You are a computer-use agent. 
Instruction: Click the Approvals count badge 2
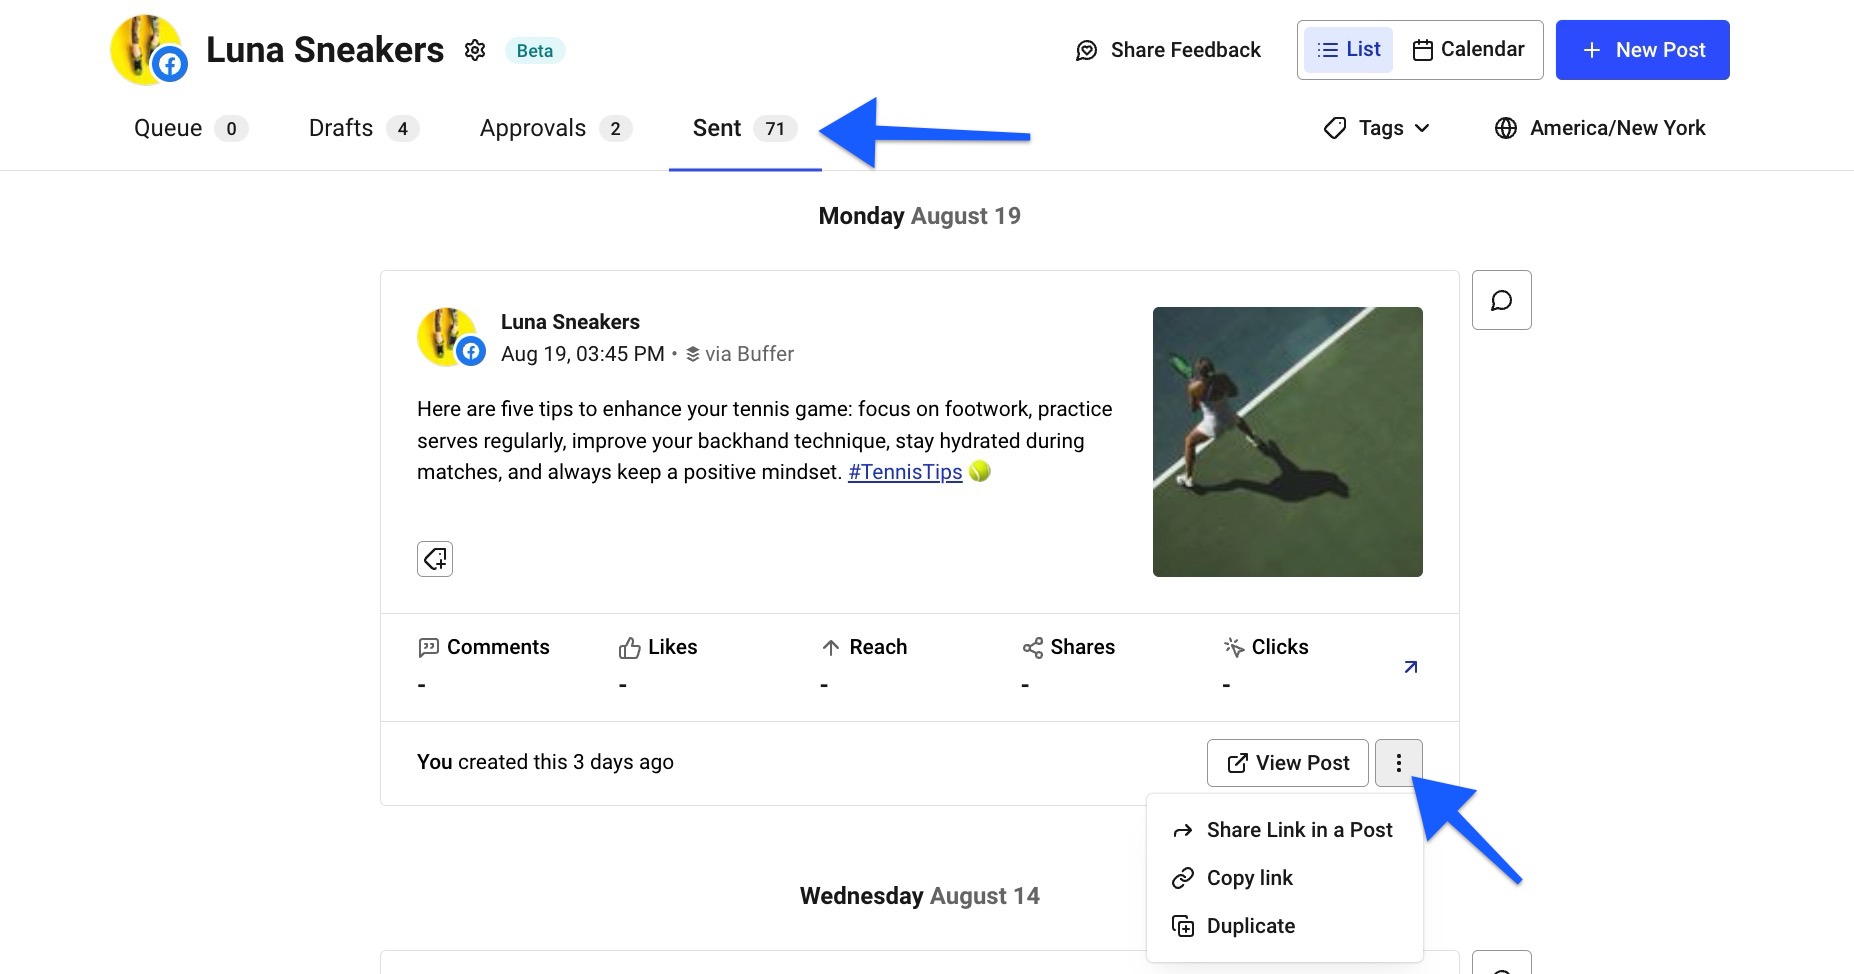point(616,128)
